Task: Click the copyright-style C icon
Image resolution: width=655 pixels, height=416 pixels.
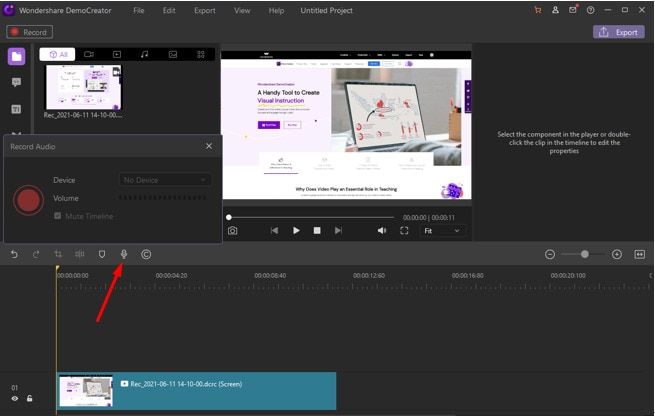Action: click(x=146, y=254)
